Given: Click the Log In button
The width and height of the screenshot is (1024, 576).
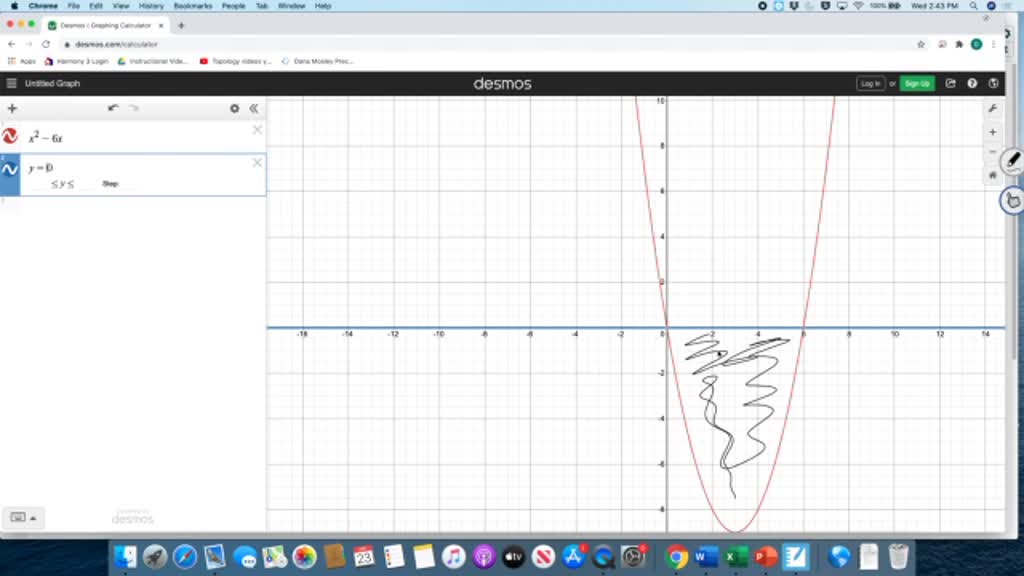Looking at the screenshot, I should click(870, 84).
